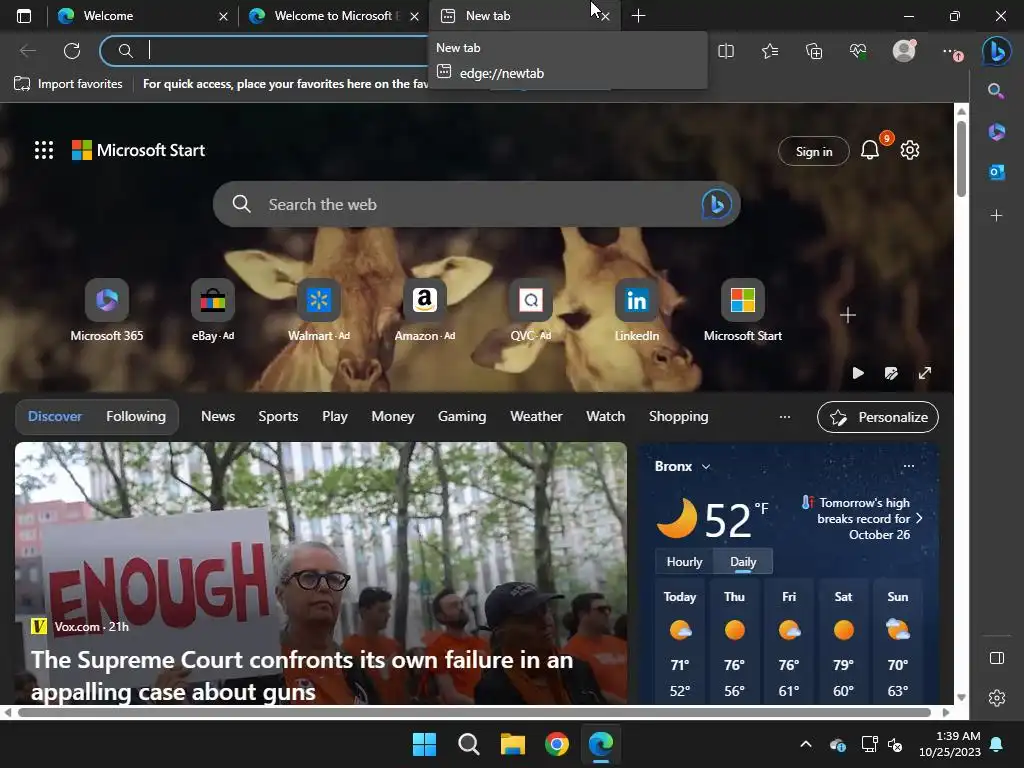
Task: Open sidebar settings gear at bottom
Action: coord(997,698)
